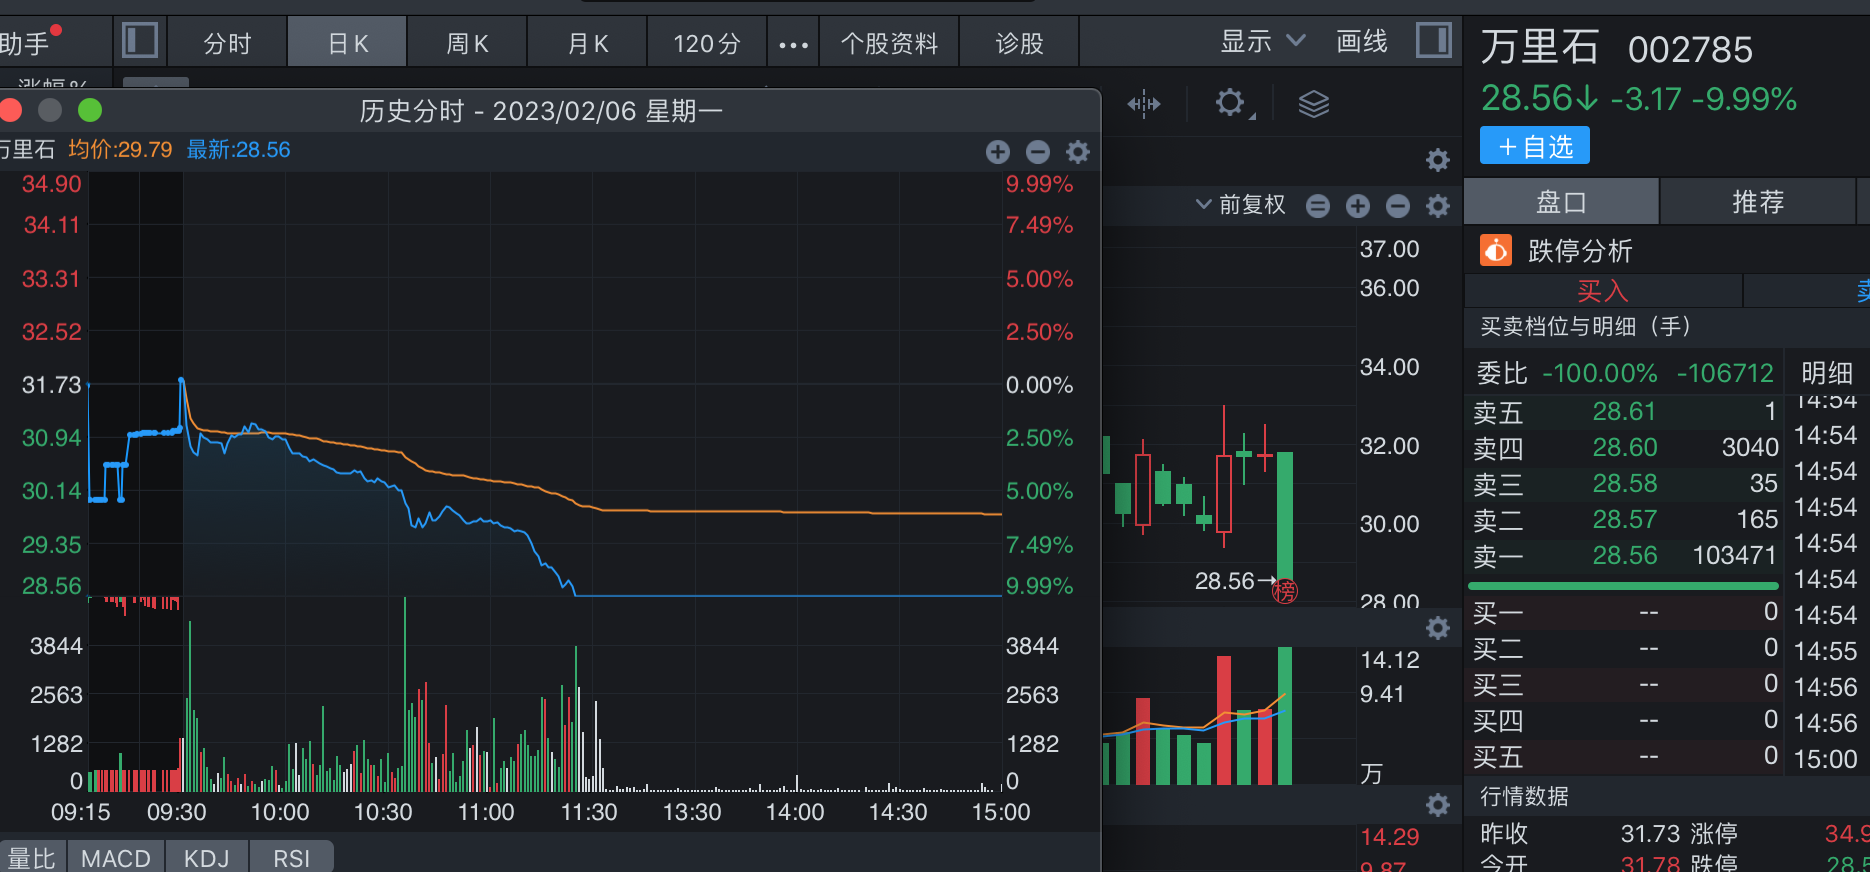The width and height of the screenshot is (1870, 872).
Task: Click the red 买入 buy button
Action: tap(1602, 291)
